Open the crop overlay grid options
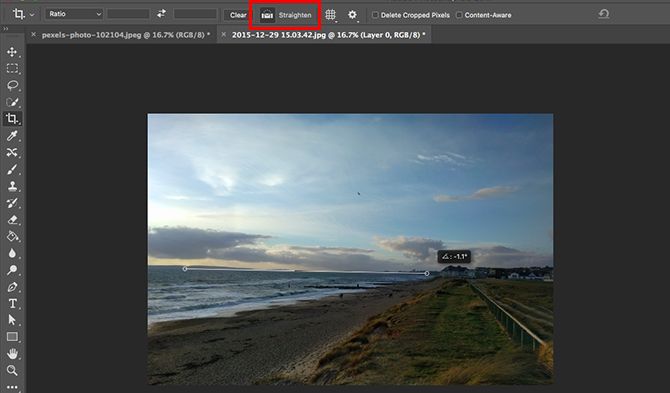The image size is (670, 393). [x=330, y=15]
